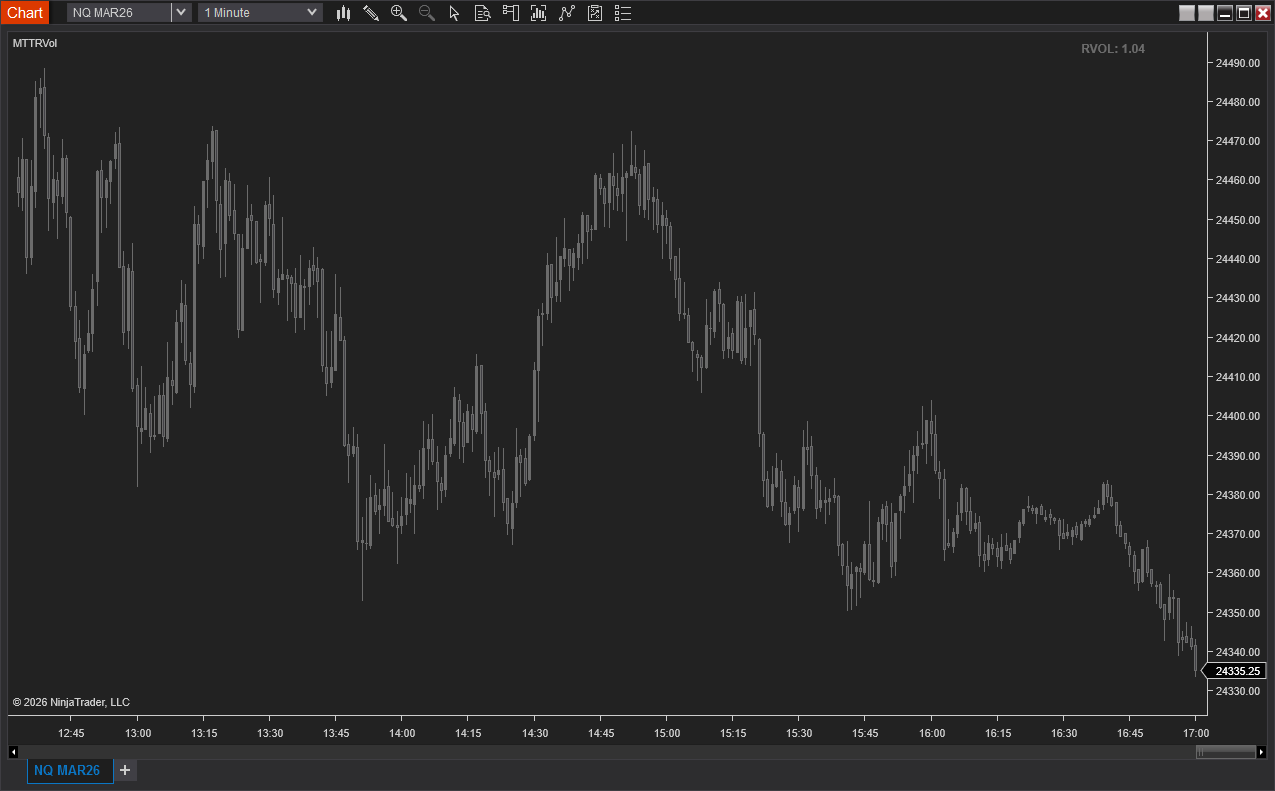Open the Indicators icon
Image resolution: width=1275 pixels, height=791 pixels.
538,13
